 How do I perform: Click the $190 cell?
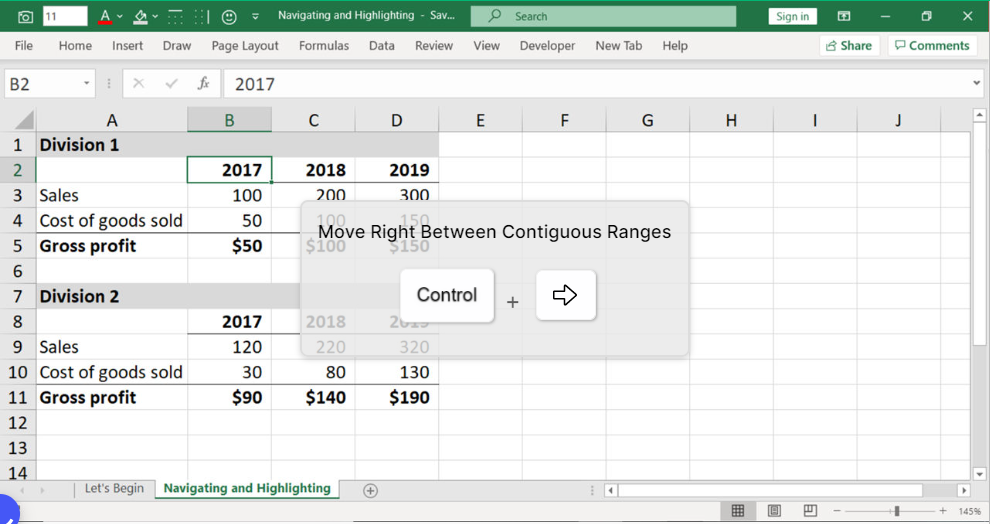click(x=397, y=397)
